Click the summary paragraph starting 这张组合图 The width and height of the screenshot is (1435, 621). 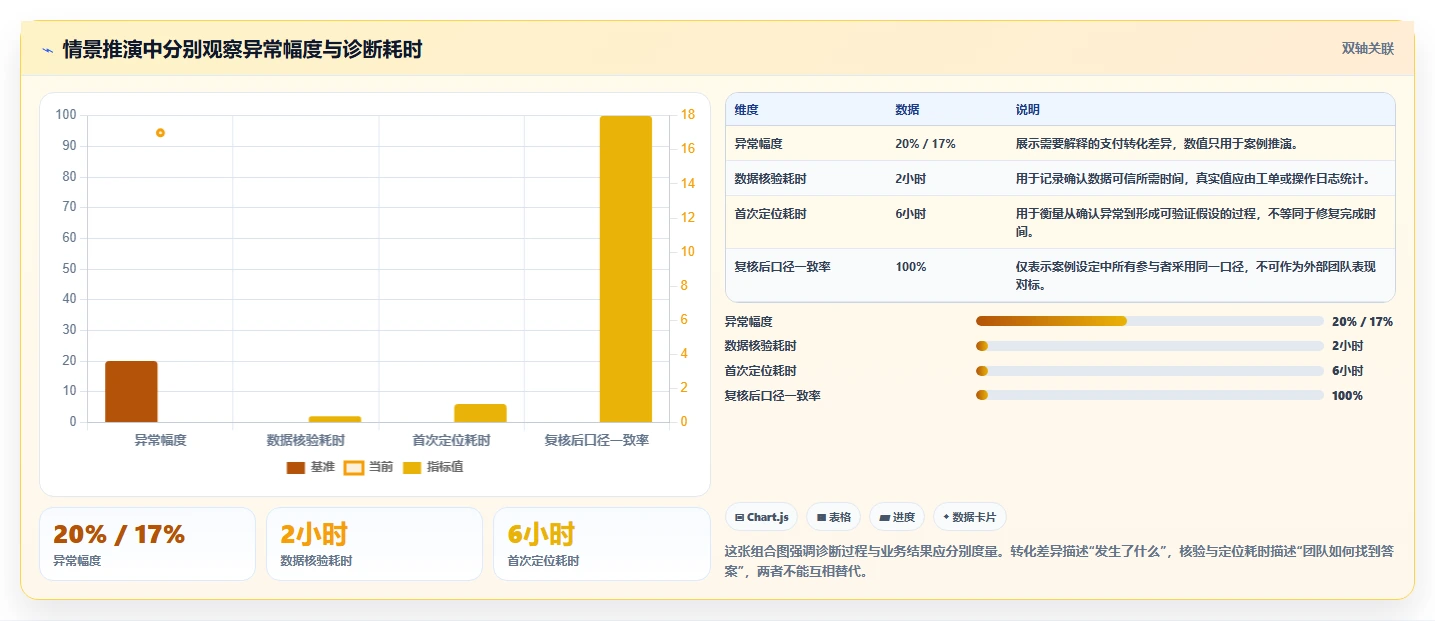[x=1059, y=562]
